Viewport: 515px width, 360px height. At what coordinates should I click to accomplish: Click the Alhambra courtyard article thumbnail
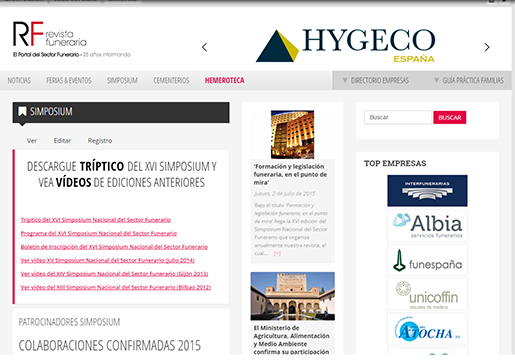pos(293,296)
